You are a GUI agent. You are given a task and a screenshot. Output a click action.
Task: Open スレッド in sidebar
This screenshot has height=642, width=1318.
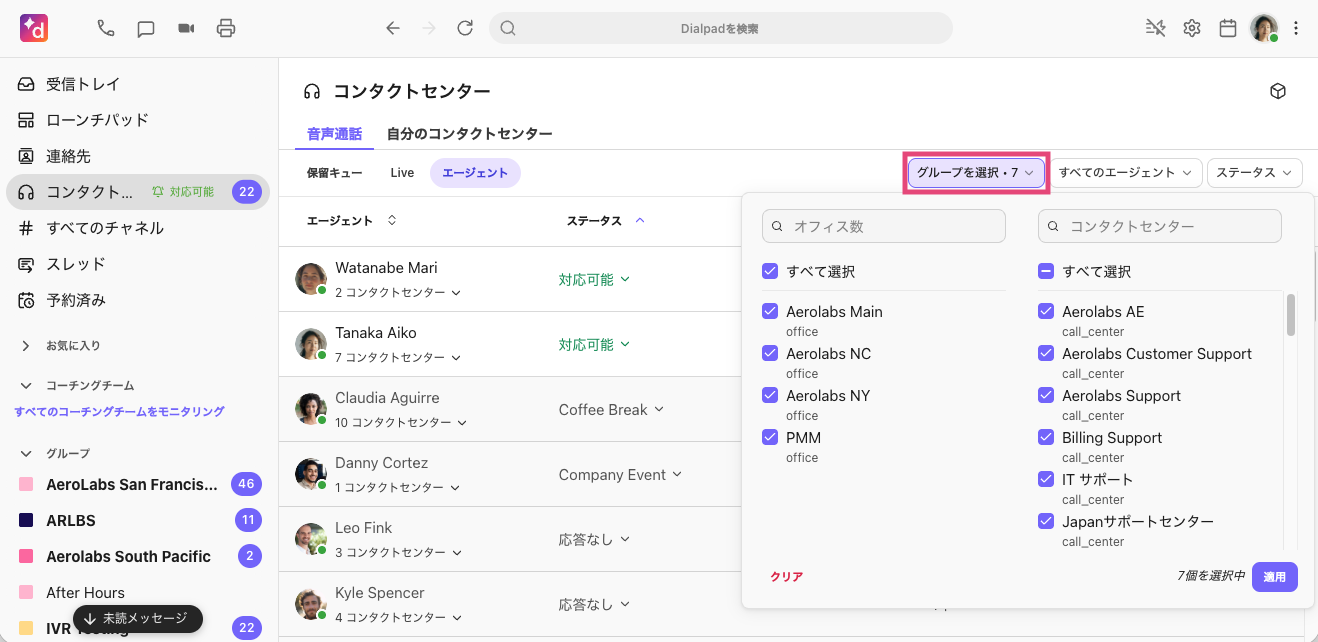(138, 264)
